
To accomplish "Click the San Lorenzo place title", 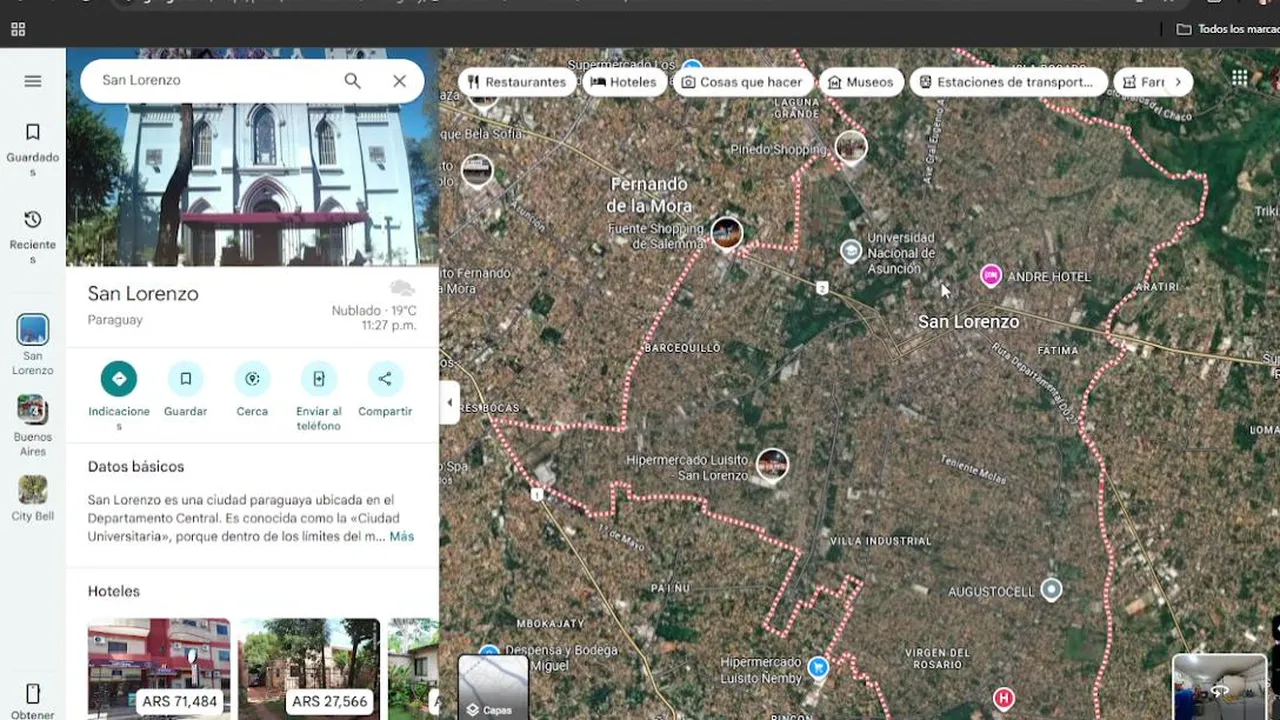I will [143, 294].
